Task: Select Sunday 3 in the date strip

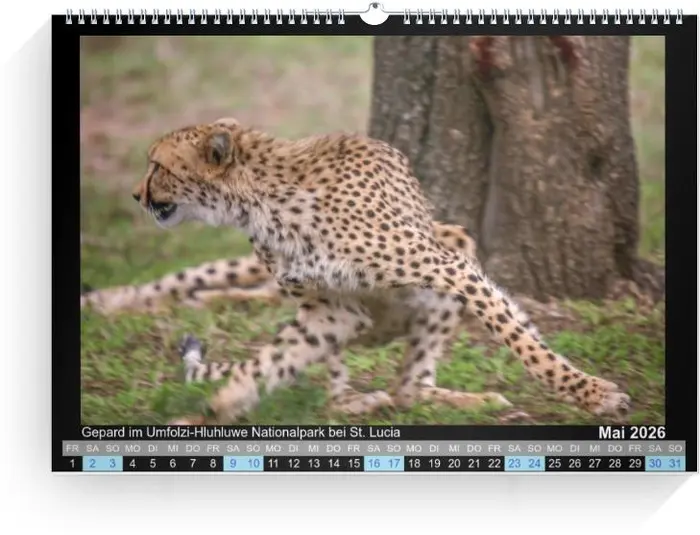Action: [112, 464]
